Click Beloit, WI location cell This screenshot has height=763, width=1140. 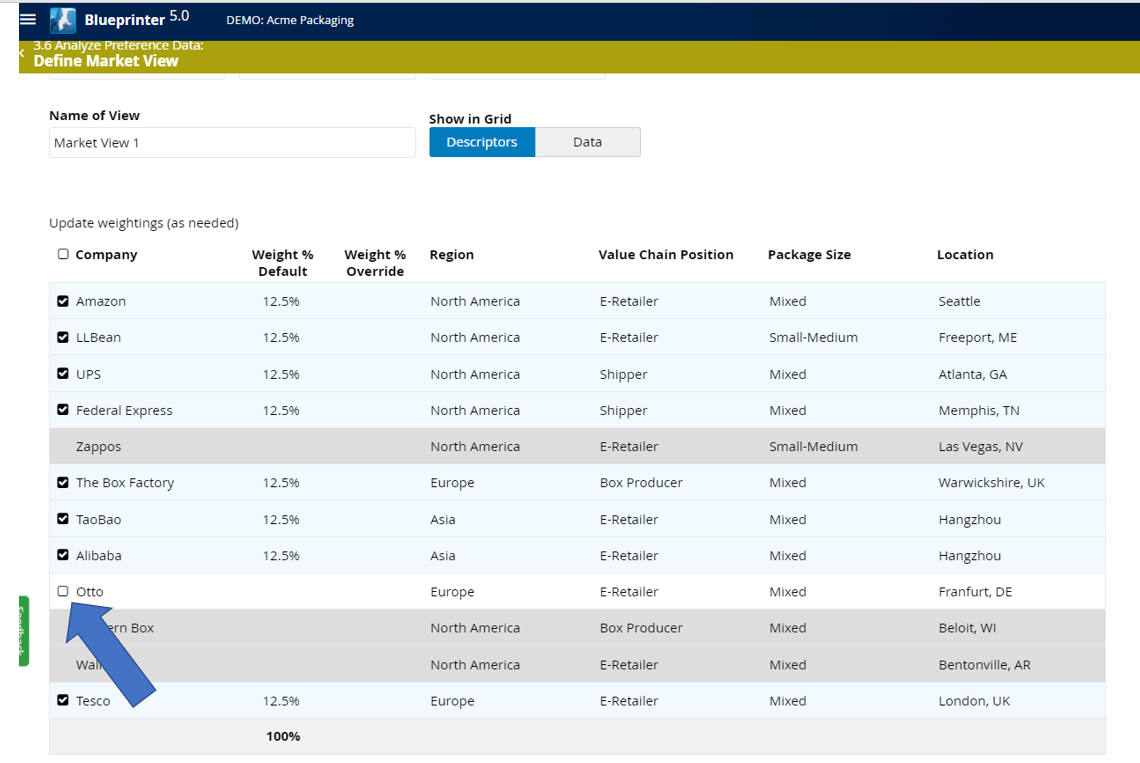[967, 628]
